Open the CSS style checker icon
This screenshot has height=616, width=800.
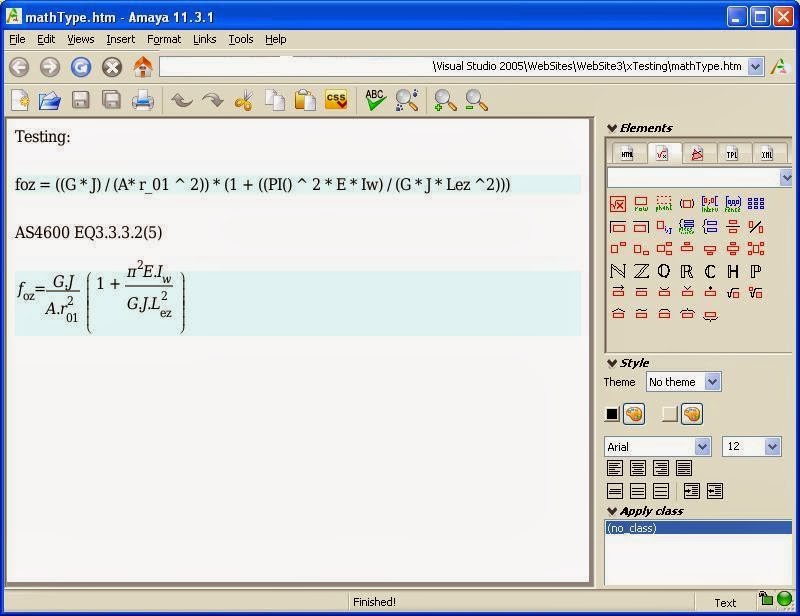(x=336, y=100)
